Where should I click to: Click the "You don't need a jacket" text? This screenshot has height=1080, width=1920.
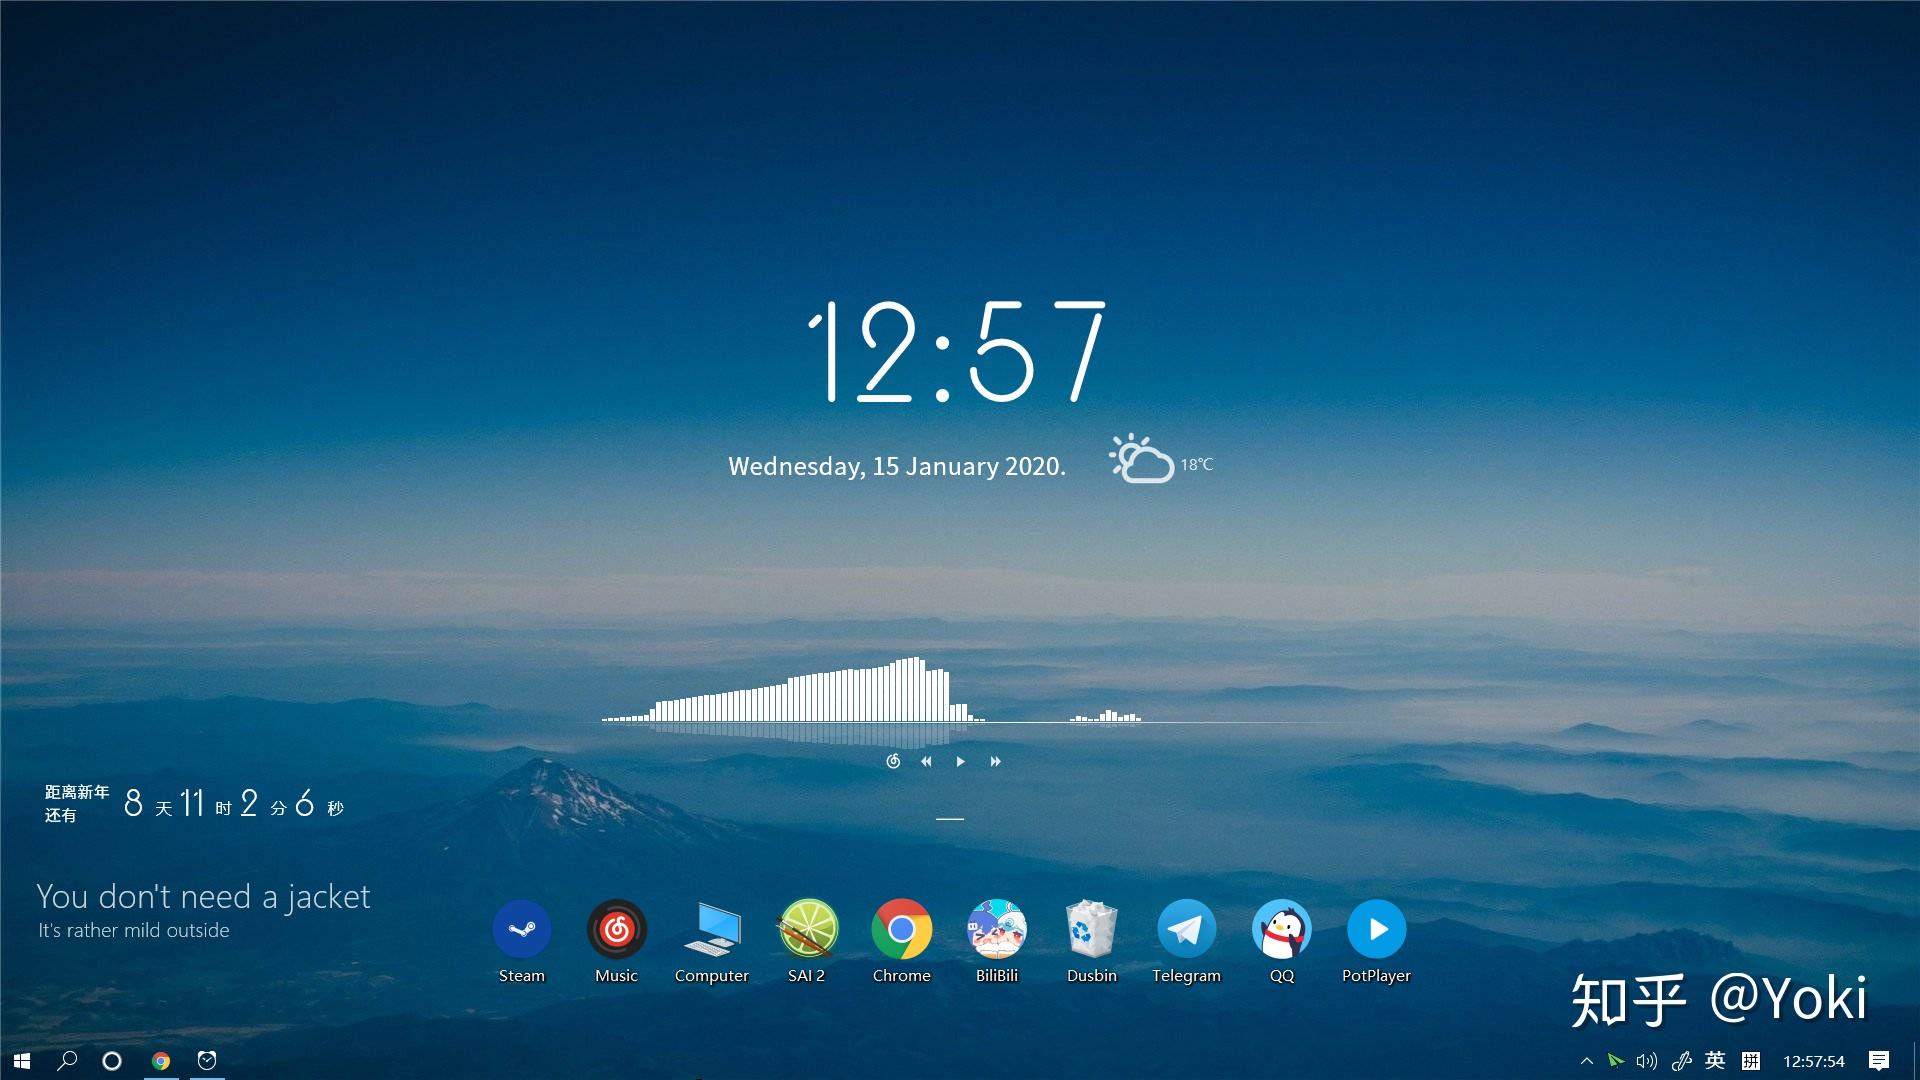coord(203,896)
